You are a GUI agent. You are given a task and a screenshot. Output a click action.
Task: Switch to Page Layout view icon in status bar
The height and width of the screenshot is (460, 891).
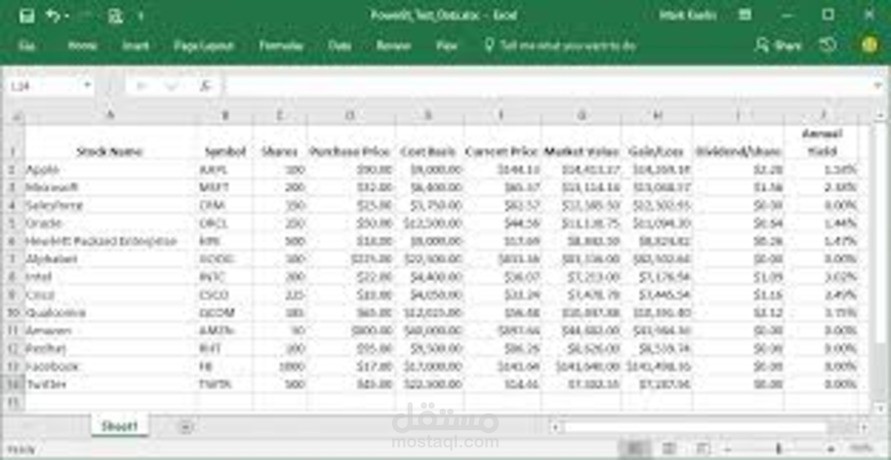coord(669,449)
